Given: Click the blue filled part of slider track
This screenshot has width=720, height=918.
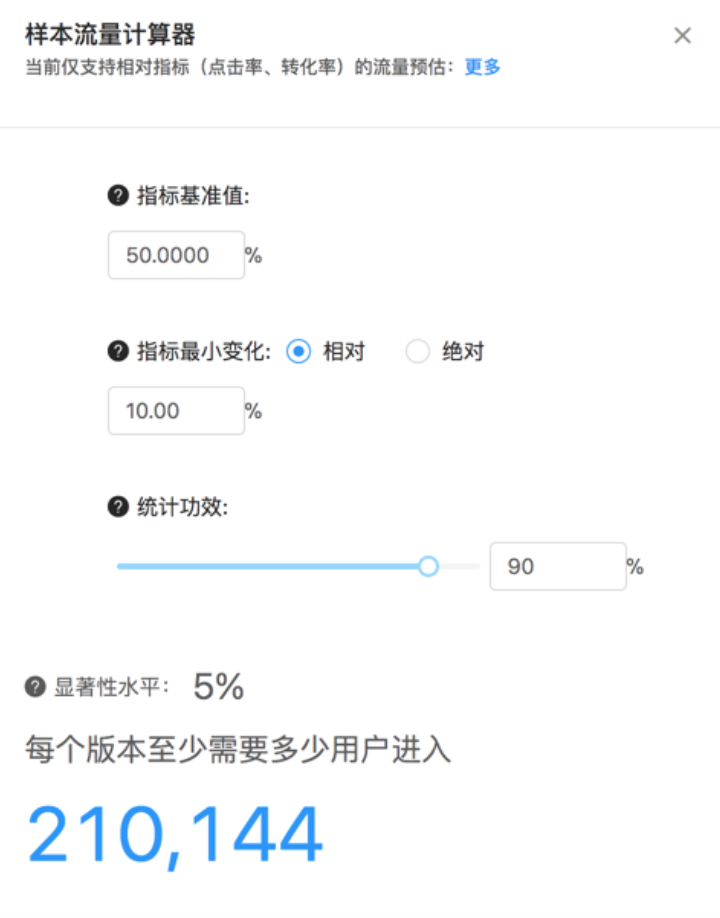Looking at the screenshot, I should (268, 566).
